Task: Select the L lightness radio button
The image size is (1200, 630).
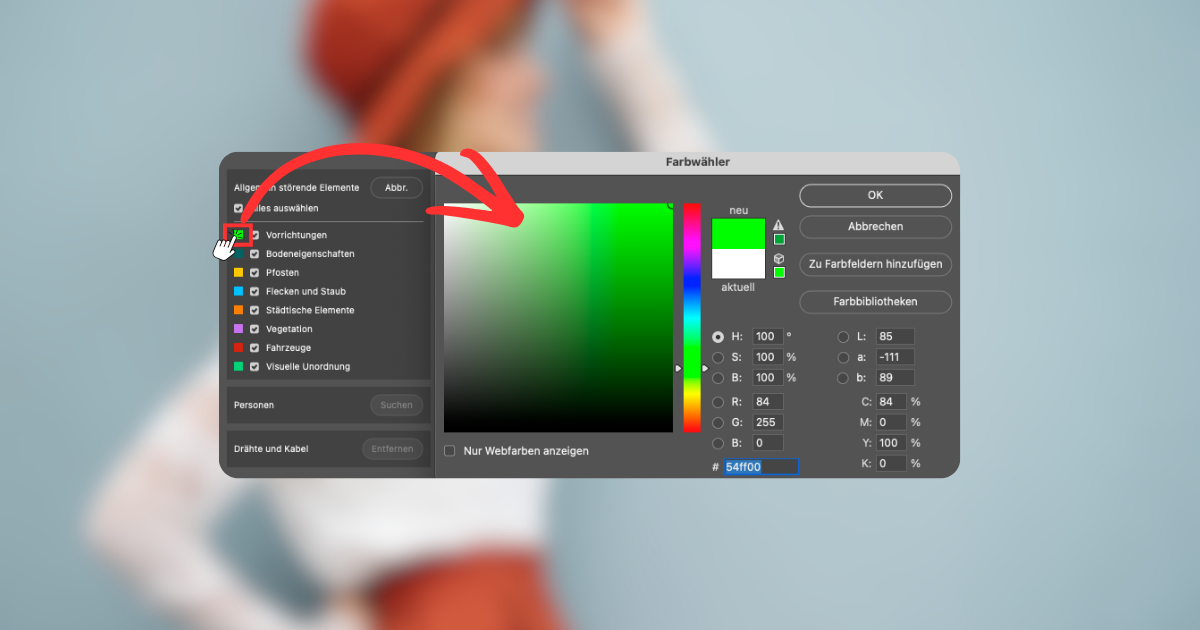Action: [x=843, y=337]
